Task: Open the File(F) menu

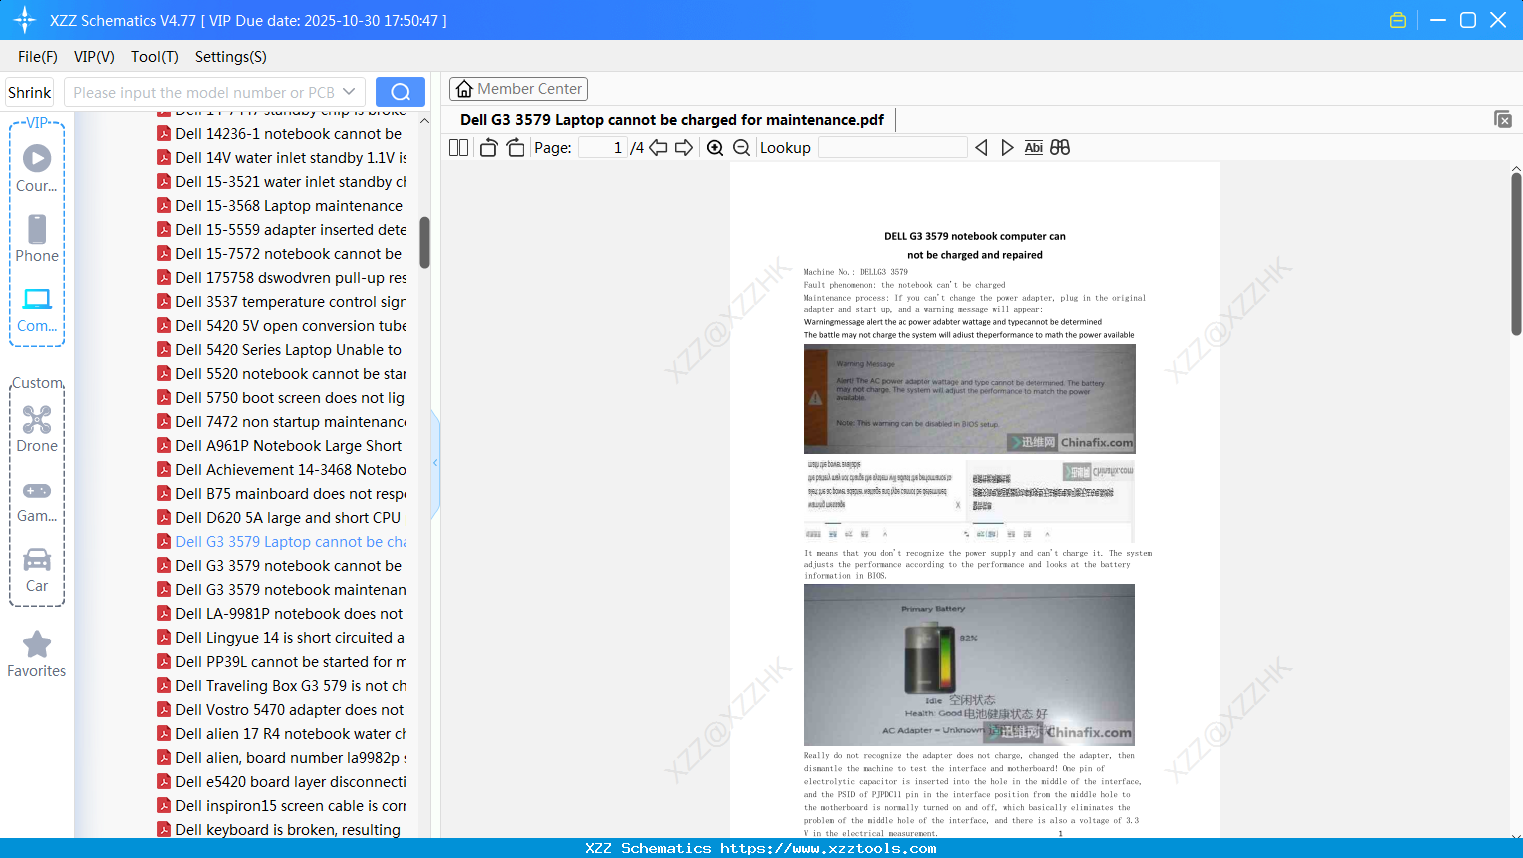Action: point(38,57)
